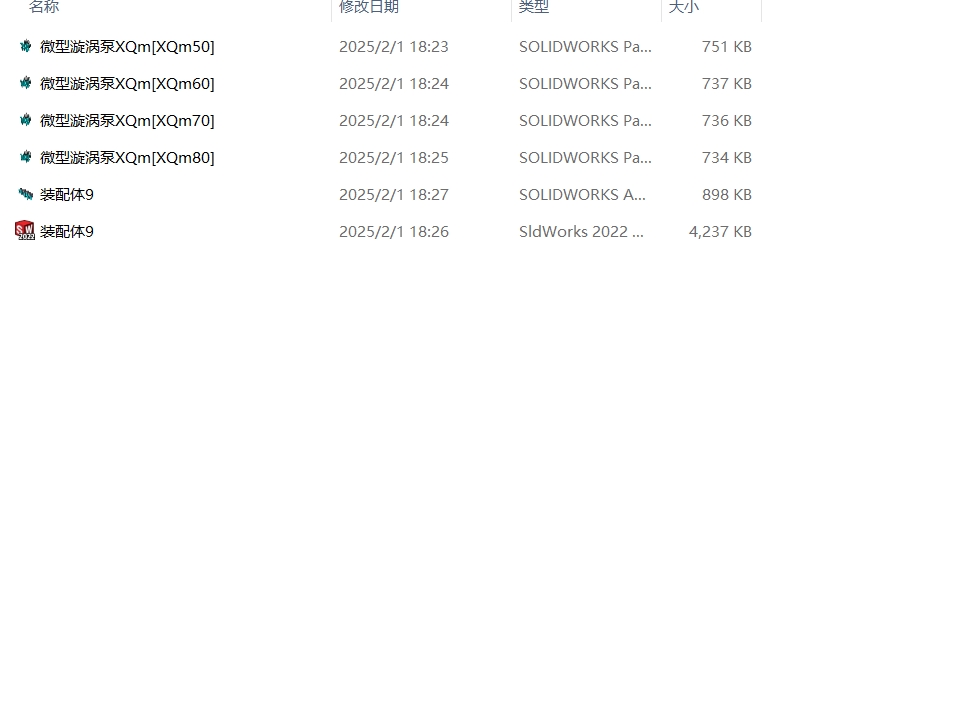Select the 装配体9 file sized 898 KB
The width and height of the screenshot is (959, 719).
coord(67,194)
